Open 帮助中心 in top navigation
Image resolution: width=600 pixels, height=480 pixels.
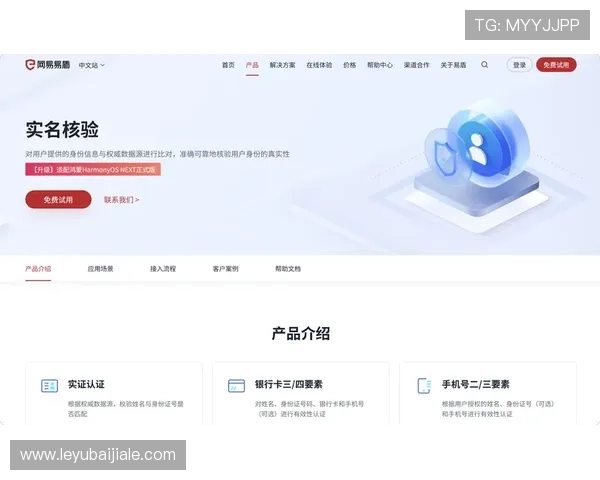380,65
